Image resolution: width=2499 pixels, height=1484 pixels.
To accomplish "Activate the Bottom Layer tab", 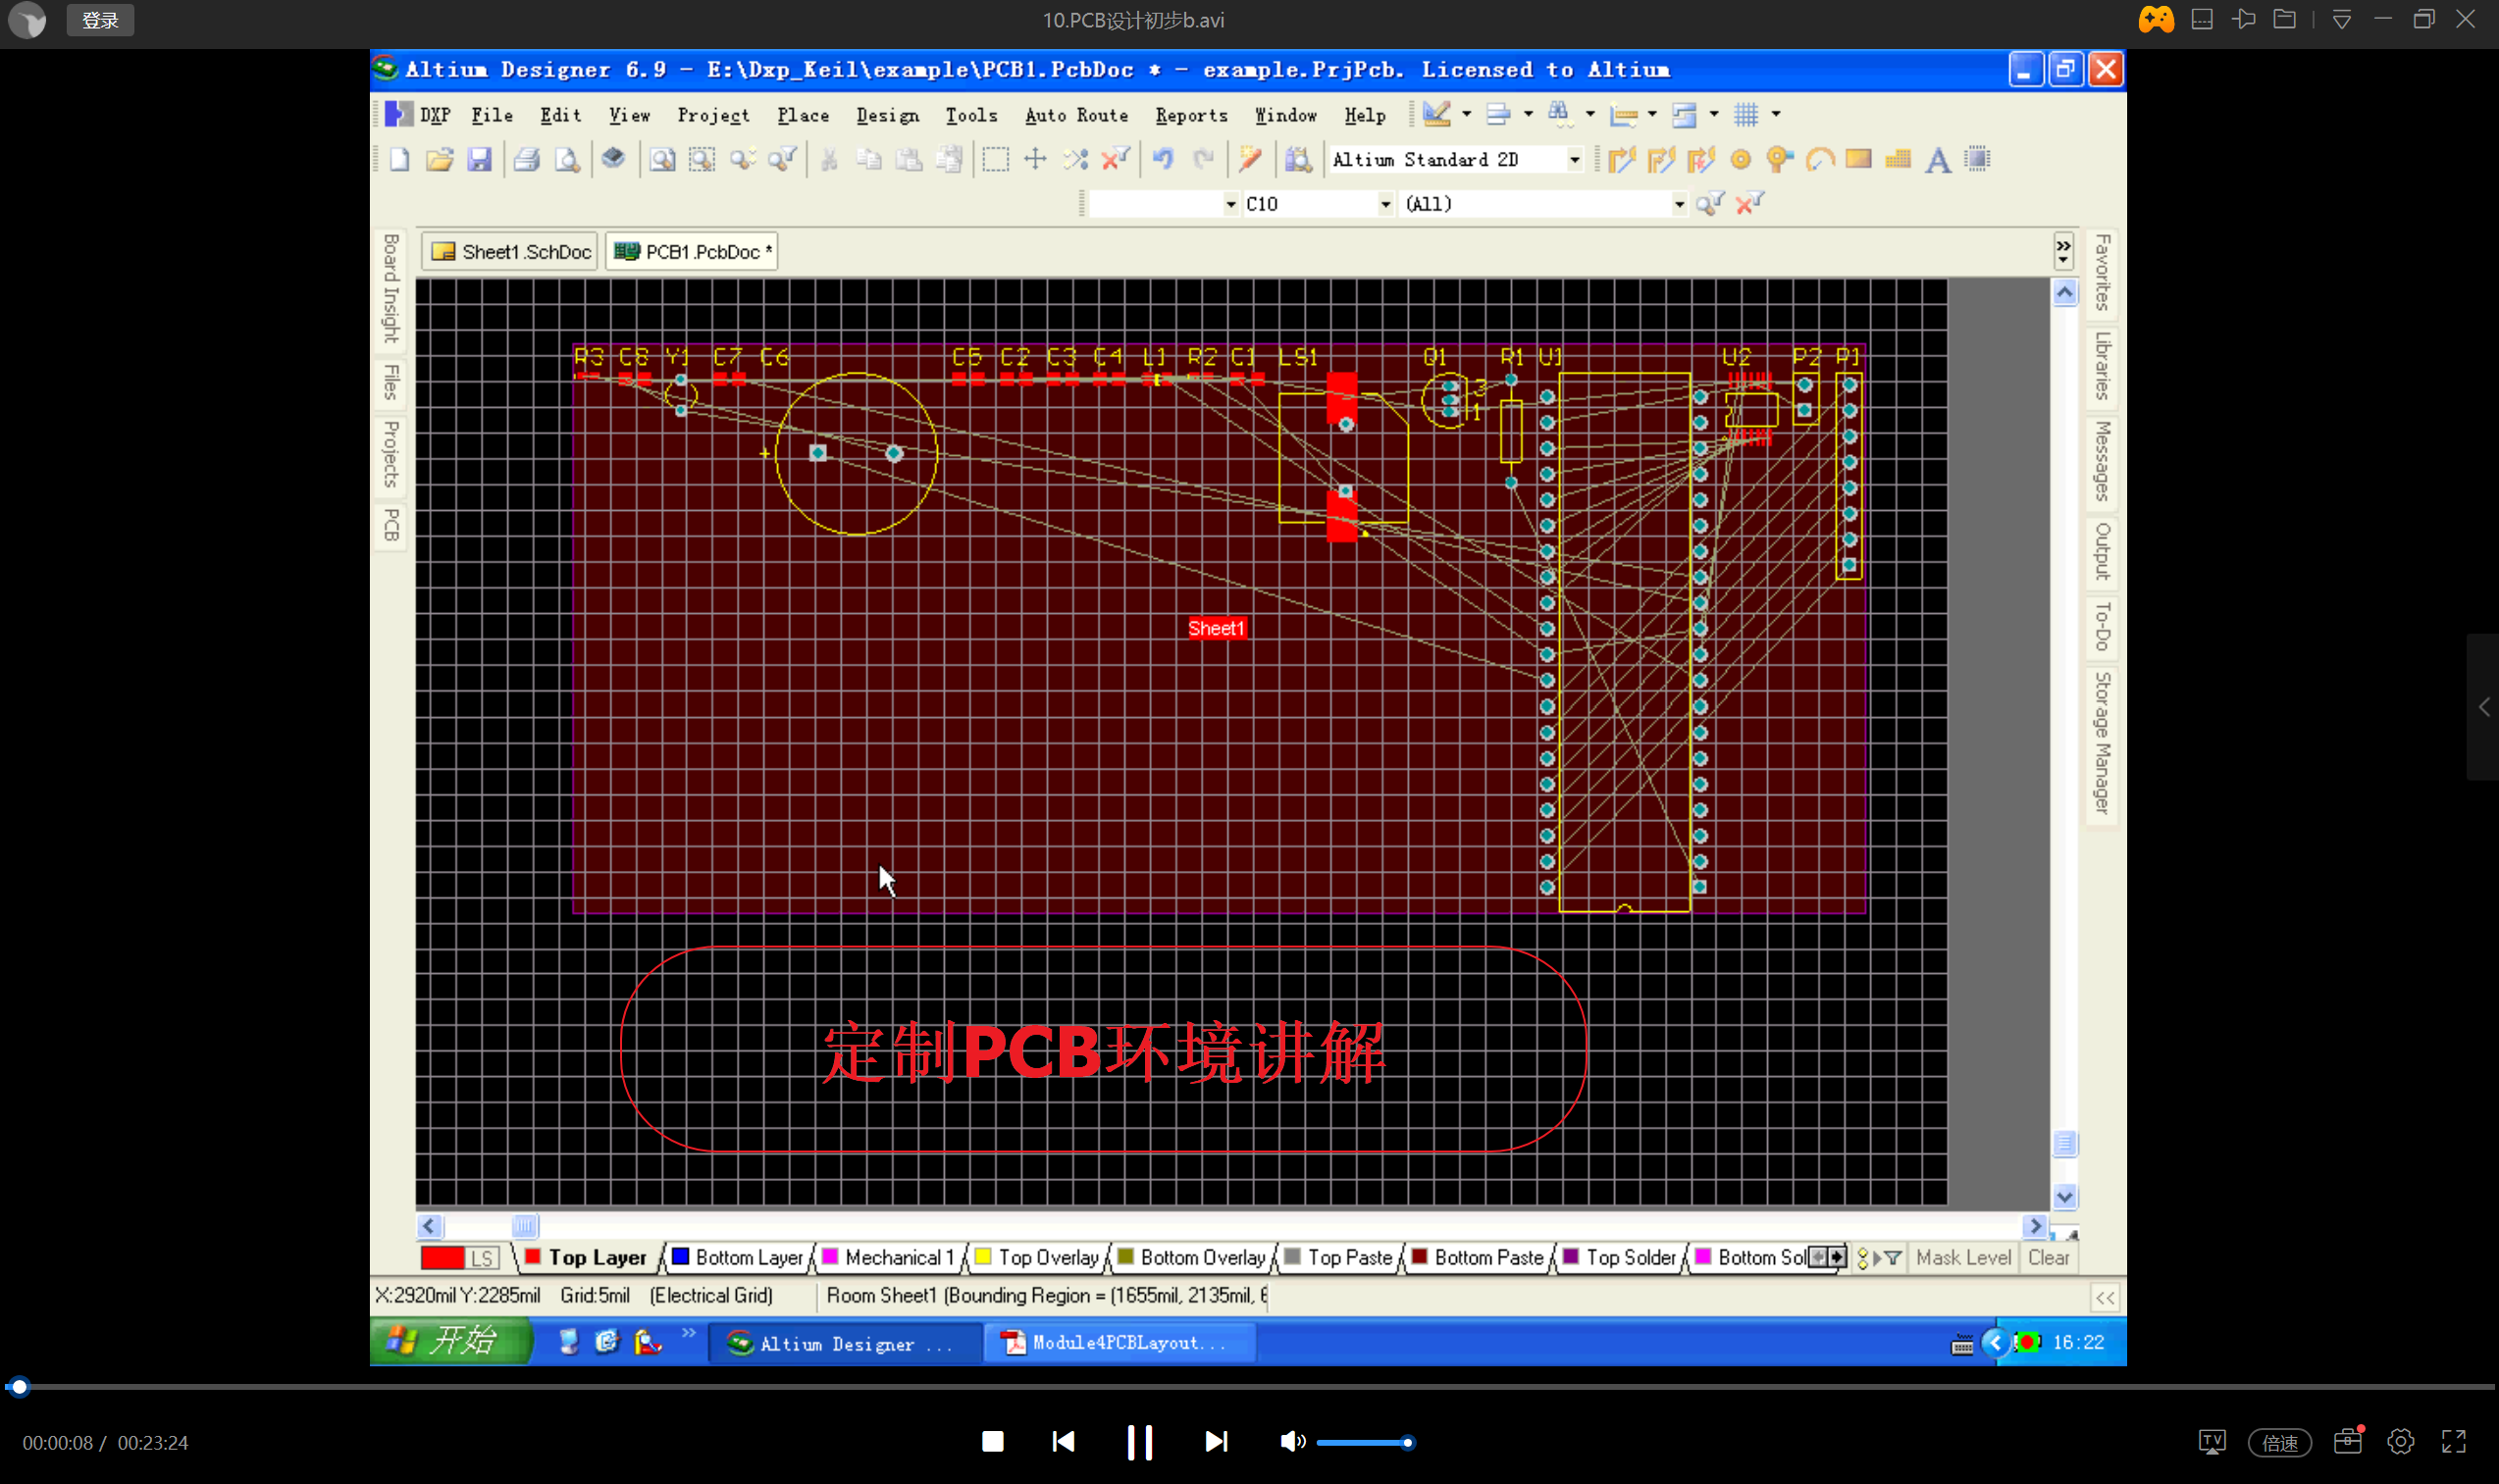I will [x=738, y=1257].
